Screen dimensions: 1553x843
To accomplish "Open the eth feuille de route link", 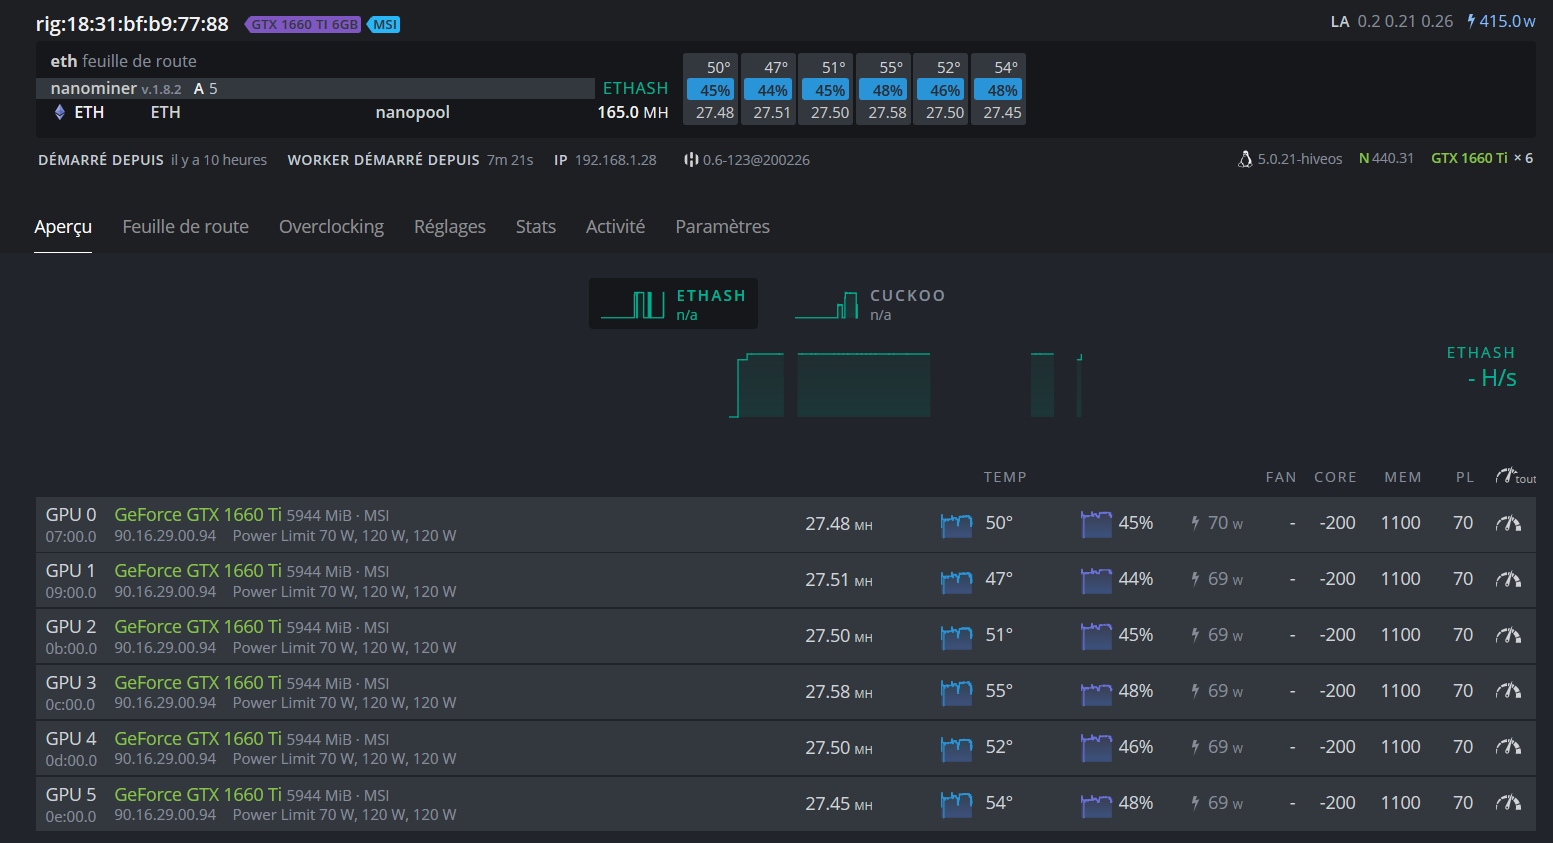I will coord(124,61).
